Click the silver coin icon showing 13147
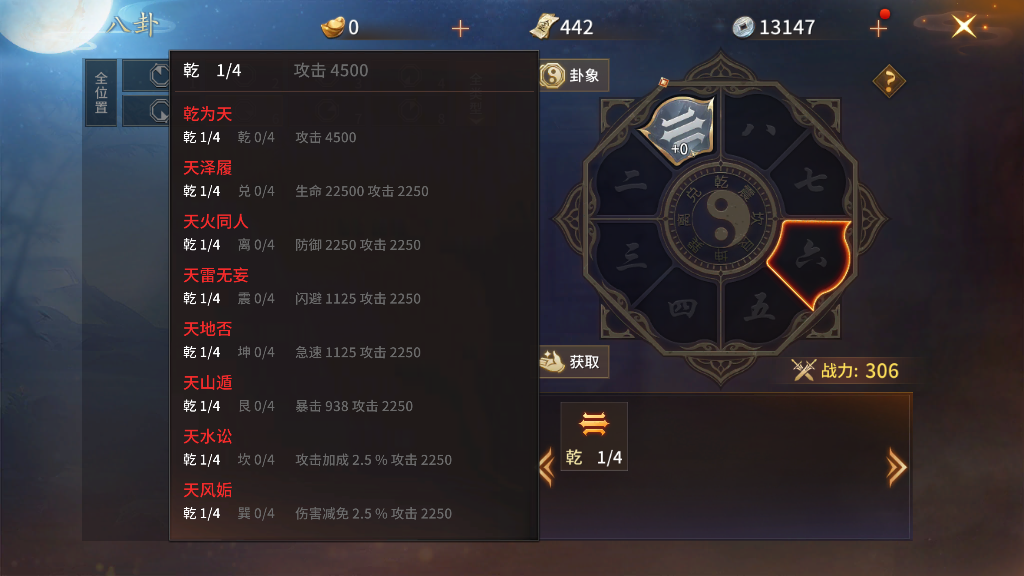The height and width of the screenshot is (576, 1024). pos(743,27)
